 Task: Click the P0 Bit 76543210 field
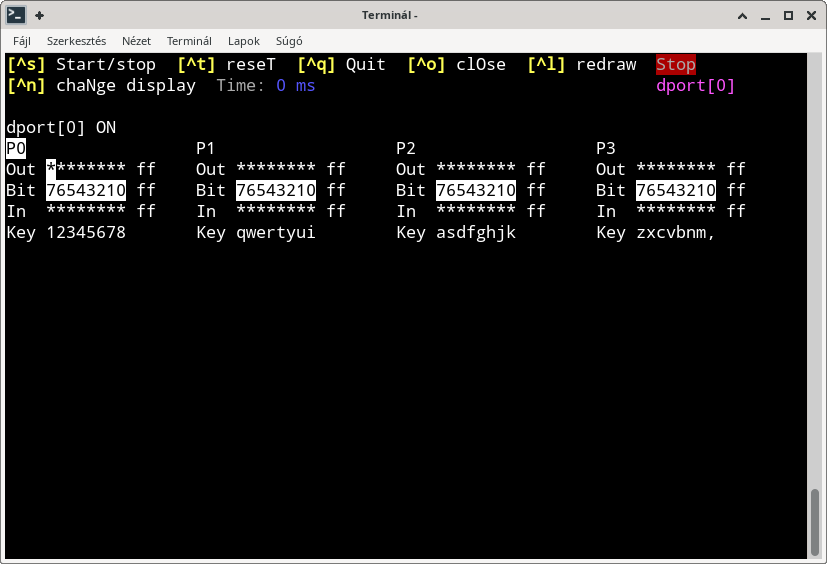click(86, 190)
